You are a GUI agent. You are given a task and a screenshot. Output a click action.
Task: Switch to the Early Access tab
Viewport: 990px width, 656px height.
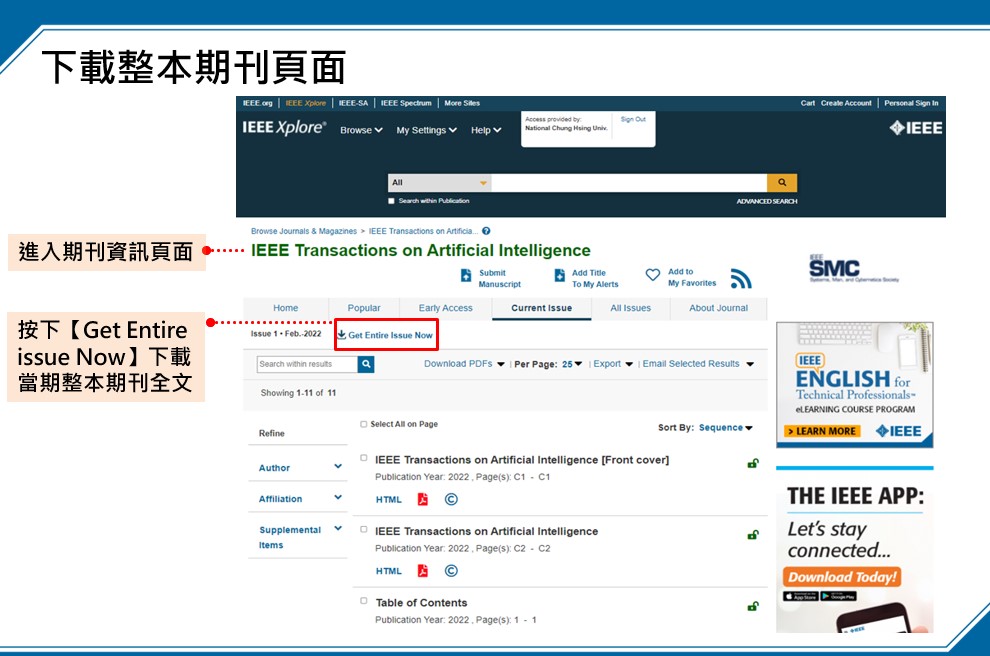tap(445, 308)
